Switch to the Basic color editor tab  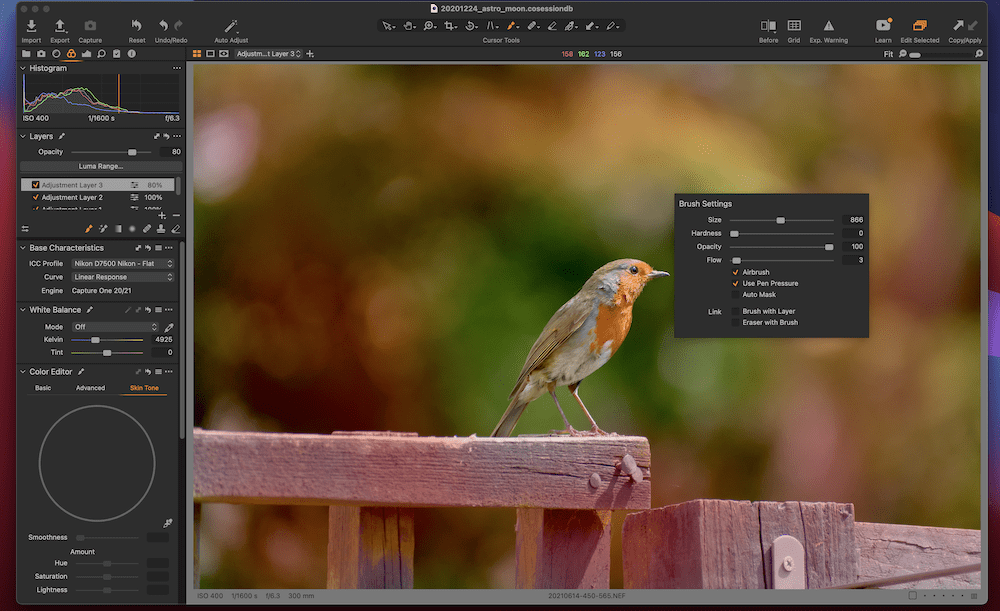point(43,388)
